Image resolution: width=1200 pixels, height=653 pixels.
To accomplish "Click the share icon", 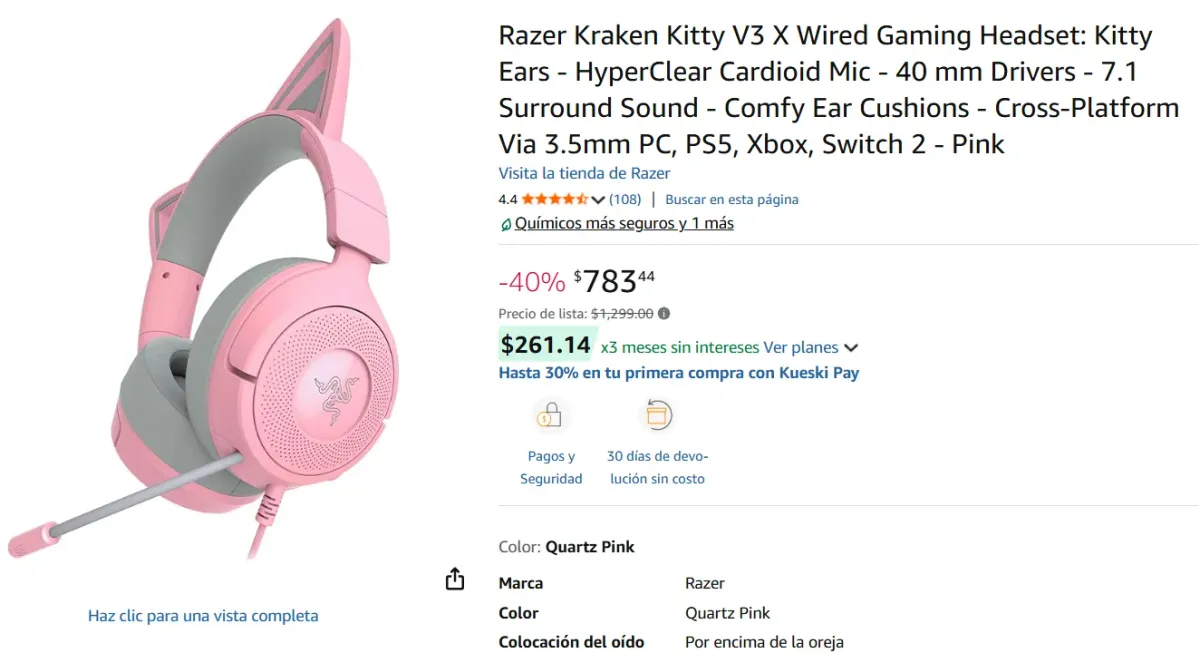I will click(x=455, y=578).
